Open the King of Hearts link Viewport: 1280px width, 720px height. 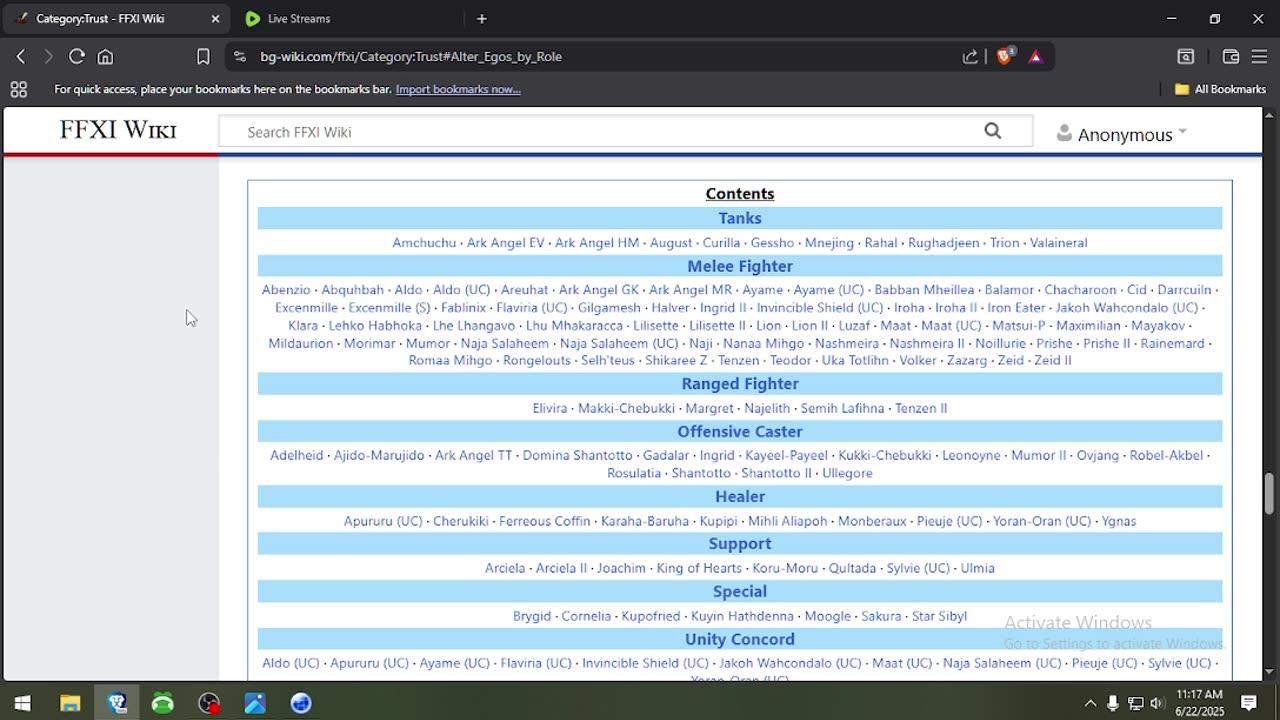(x=699, y=569)
